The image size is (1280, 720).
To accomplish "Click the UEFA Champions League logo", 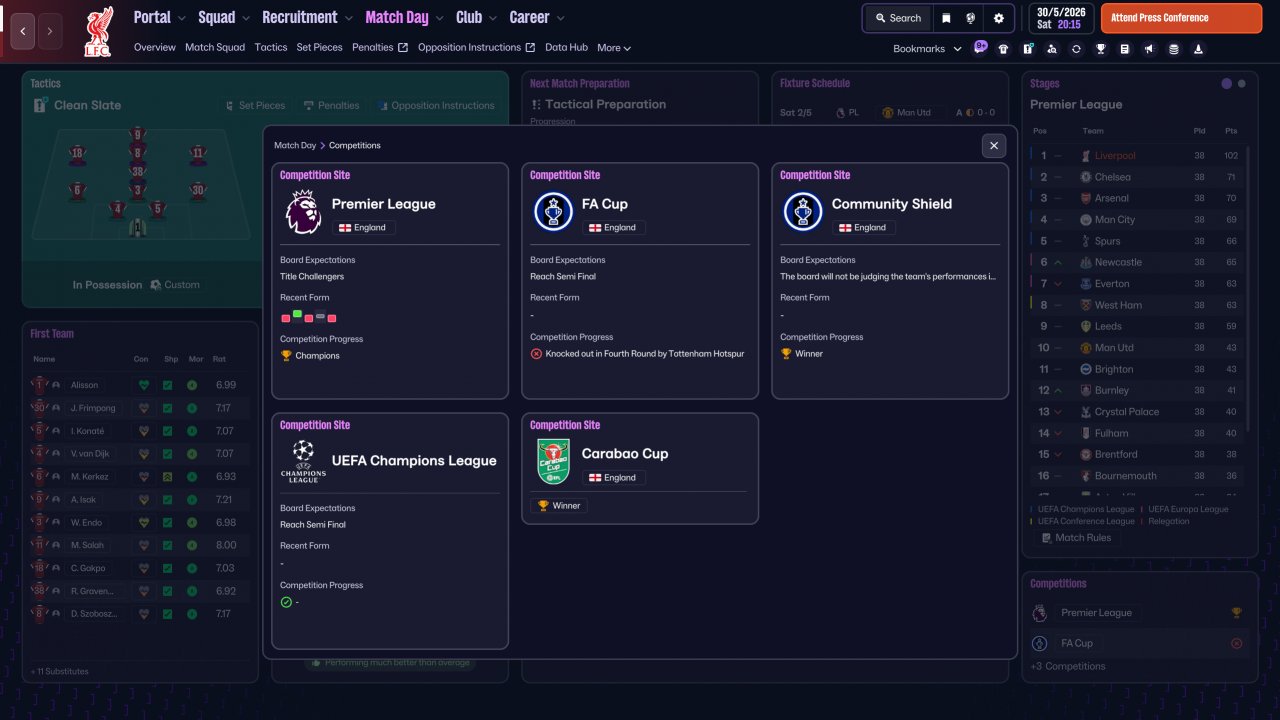I will click(x=303, y=462).
